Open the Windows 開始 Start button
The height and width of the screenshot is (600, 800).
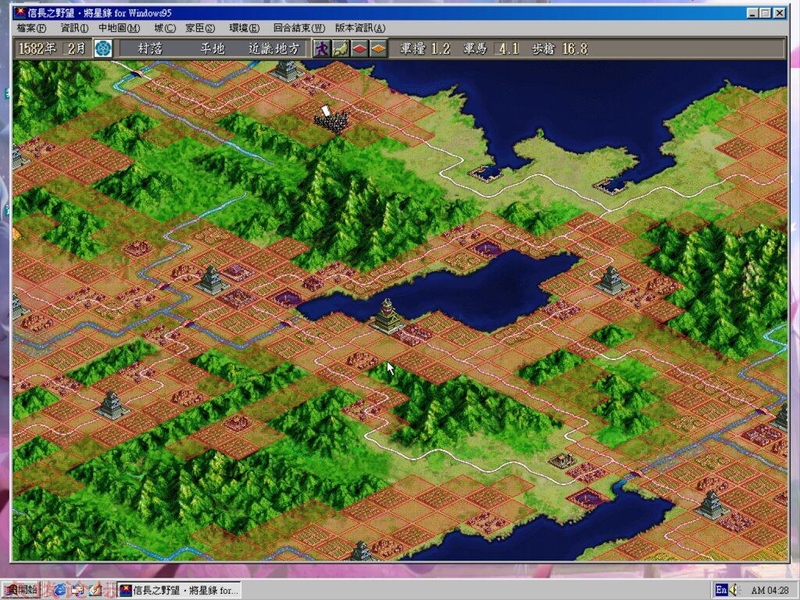(21, 590)
